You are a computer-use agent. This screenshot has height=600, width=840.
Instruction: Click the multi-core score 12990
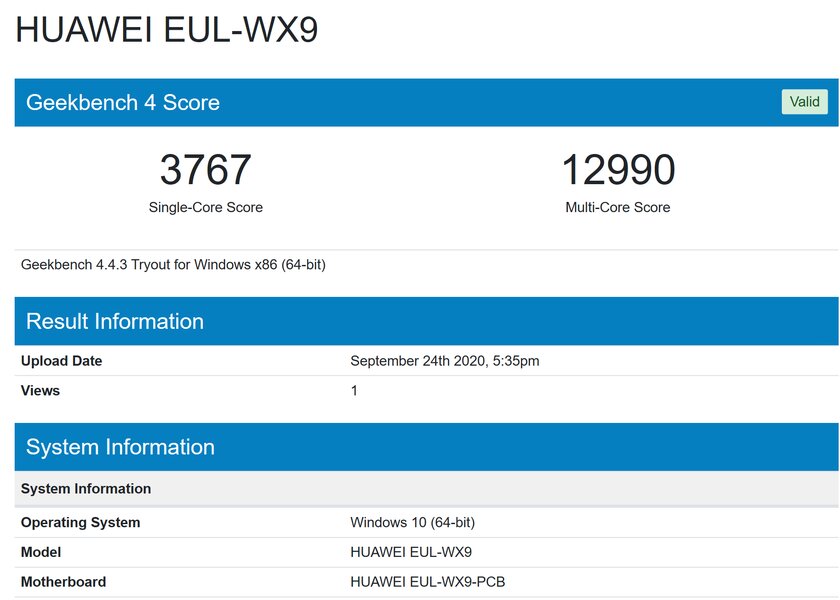(x=618, y=169)
